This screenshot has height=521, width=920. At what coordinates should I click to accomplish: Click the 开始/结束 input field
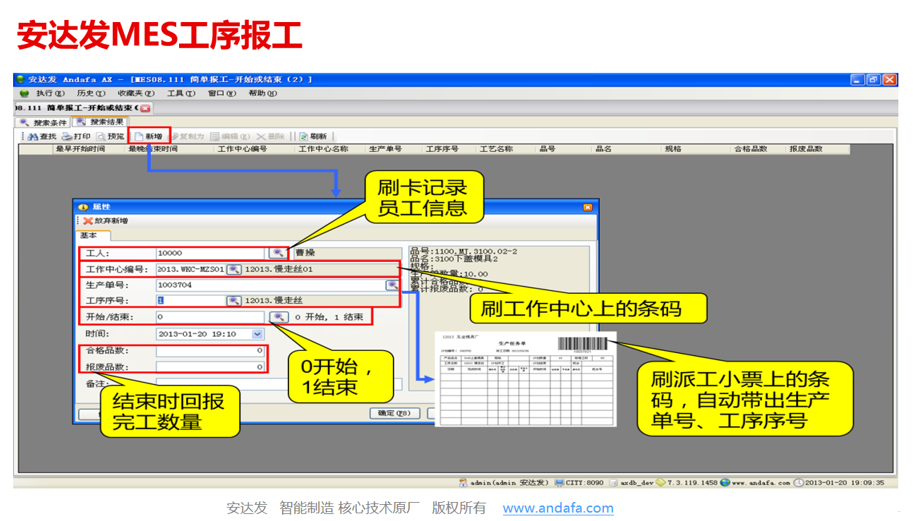click(211, 317)
